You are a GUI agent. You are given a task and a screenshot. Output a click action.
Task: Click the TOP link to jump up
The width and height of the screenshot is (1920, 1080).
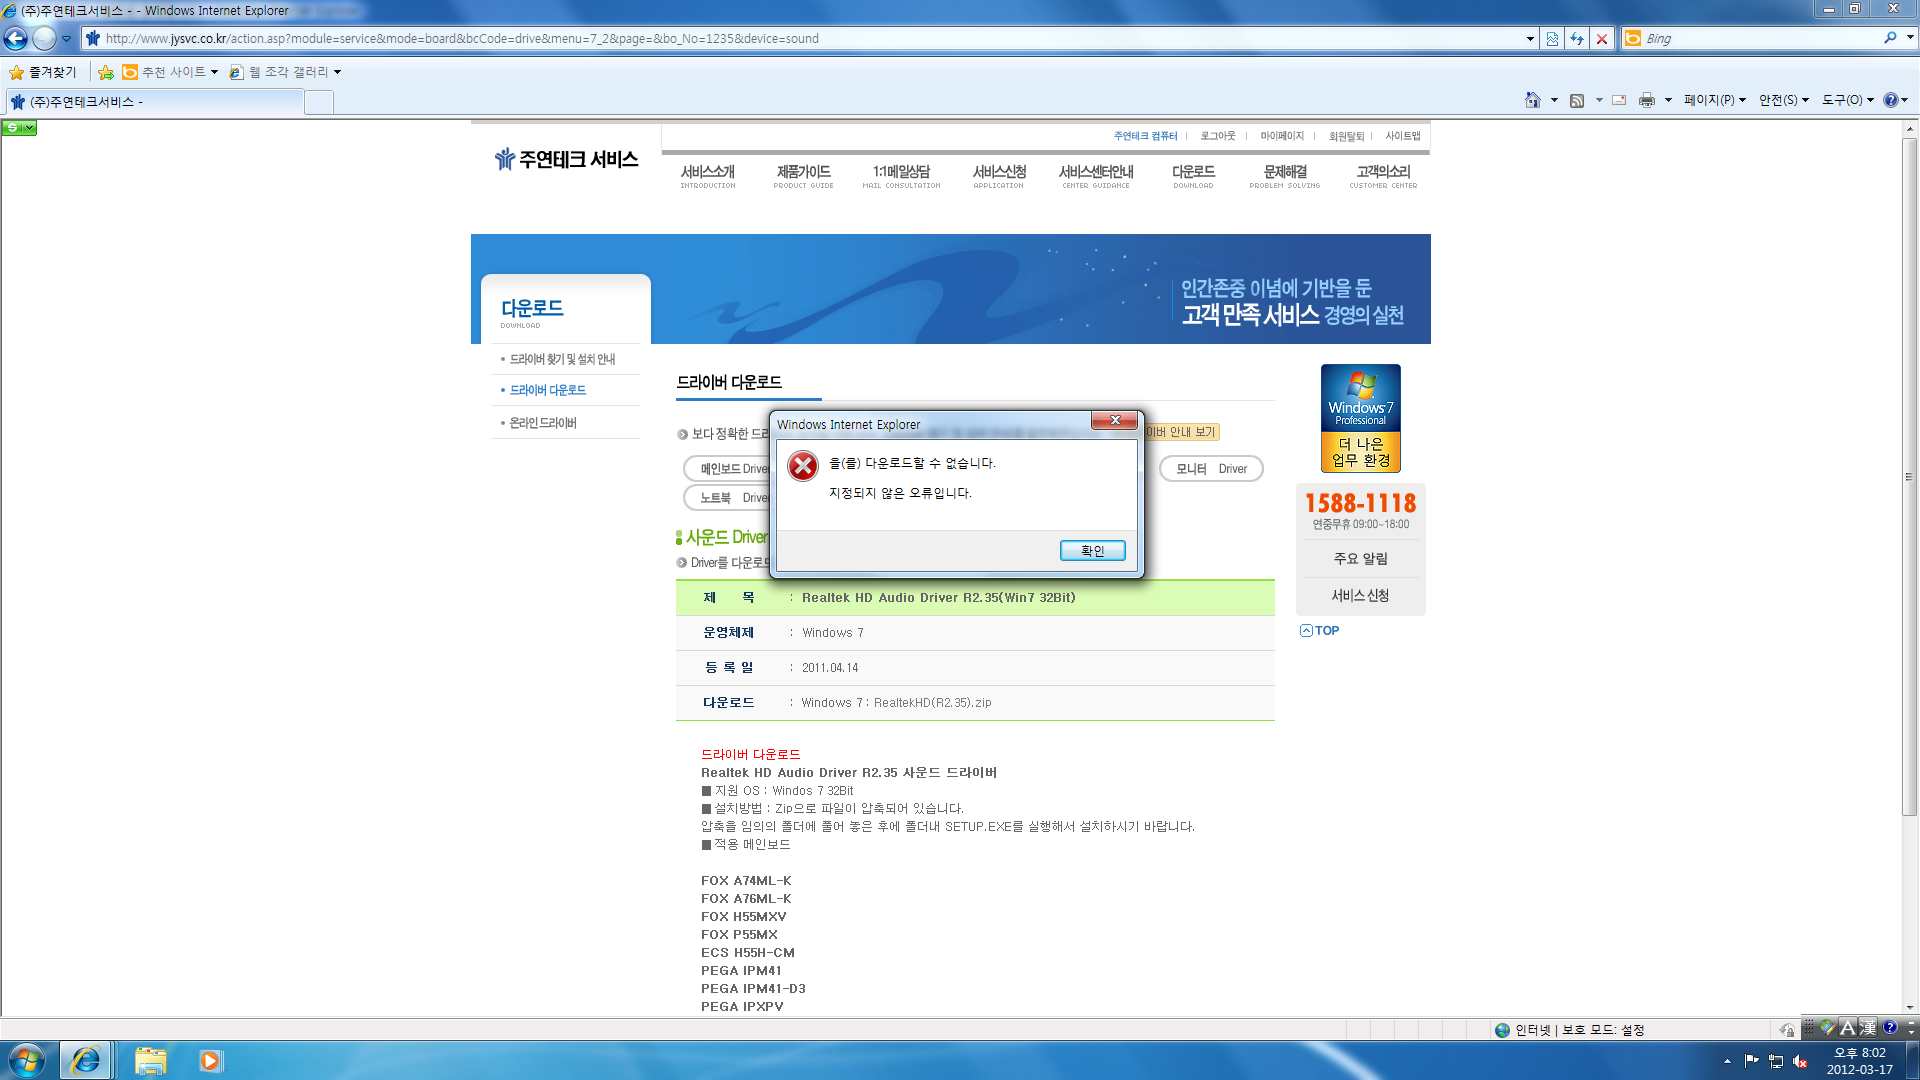(1319, 631)
